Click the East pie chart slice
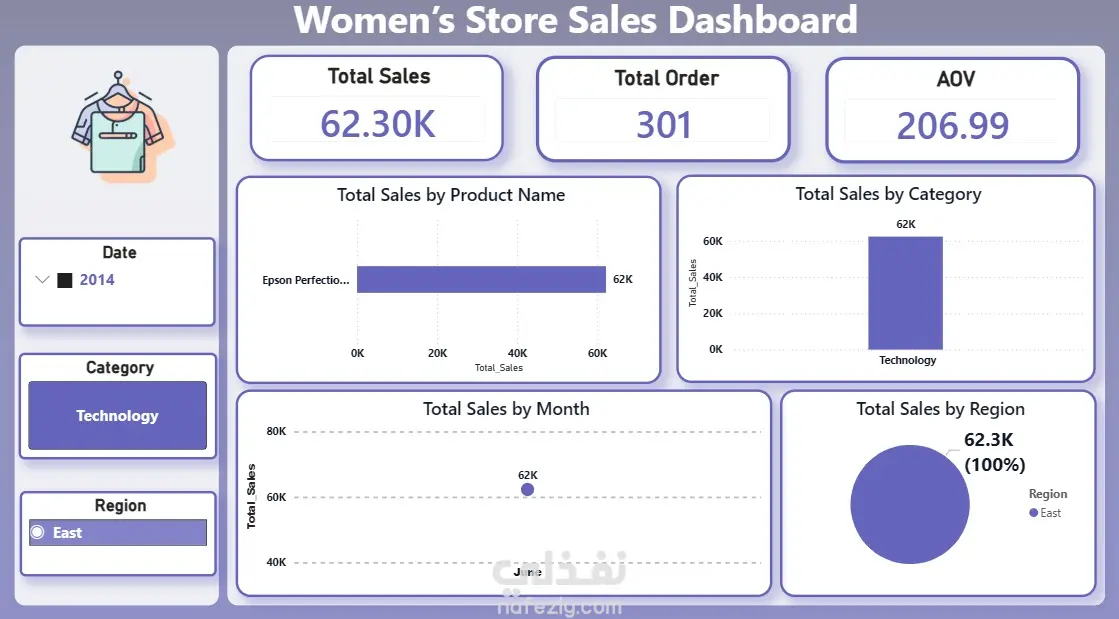This screenshot has width=1119, height=619. coord(910,504)
